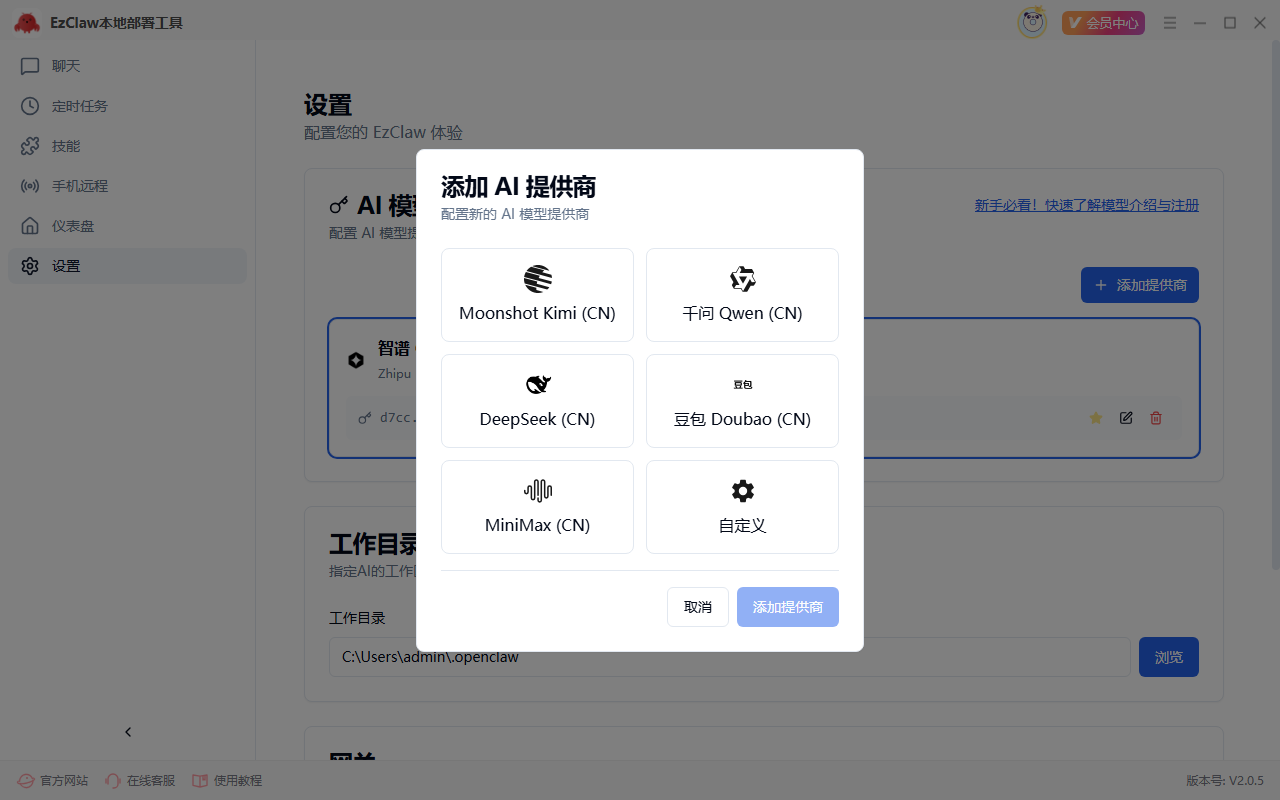
Task: Open the 会员中心 member center
Action: pyautogui.click(x=1103, y=23)
